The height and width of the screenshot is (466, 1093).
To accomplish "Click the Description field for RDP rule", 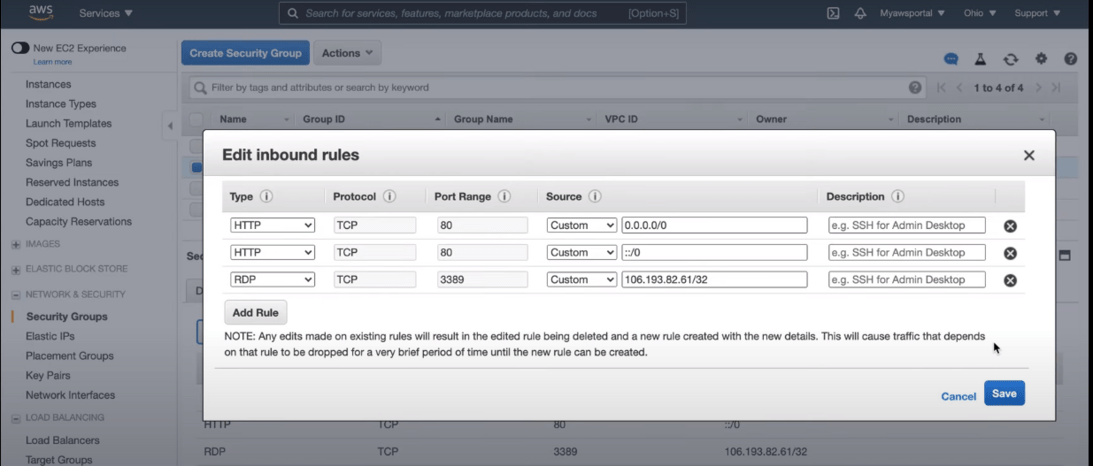I will [x=906, y=280].
